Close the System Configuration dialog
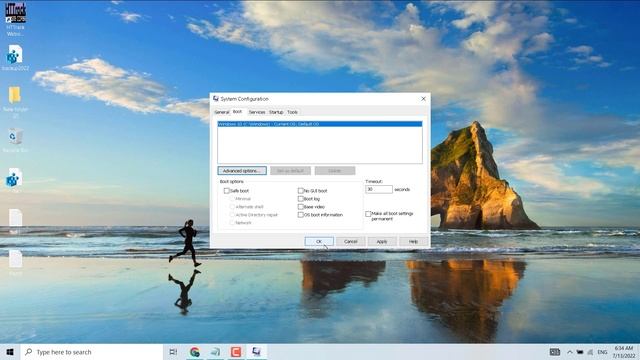The height and width of the screenshot is (360, 640). [x=423, y=99]
